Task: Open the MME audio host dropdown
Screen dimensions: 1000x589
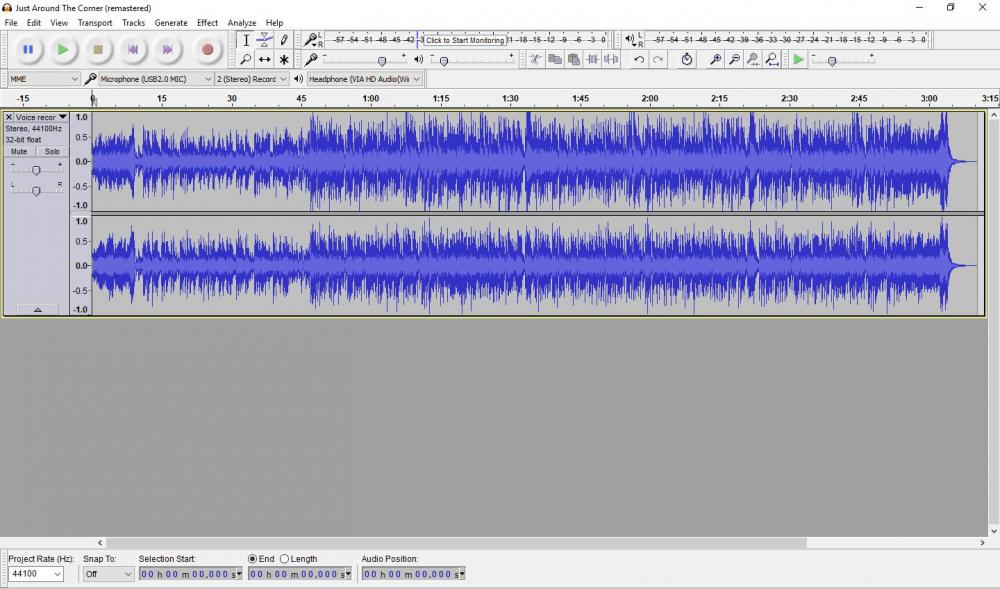Action: [x=44, y=78]
